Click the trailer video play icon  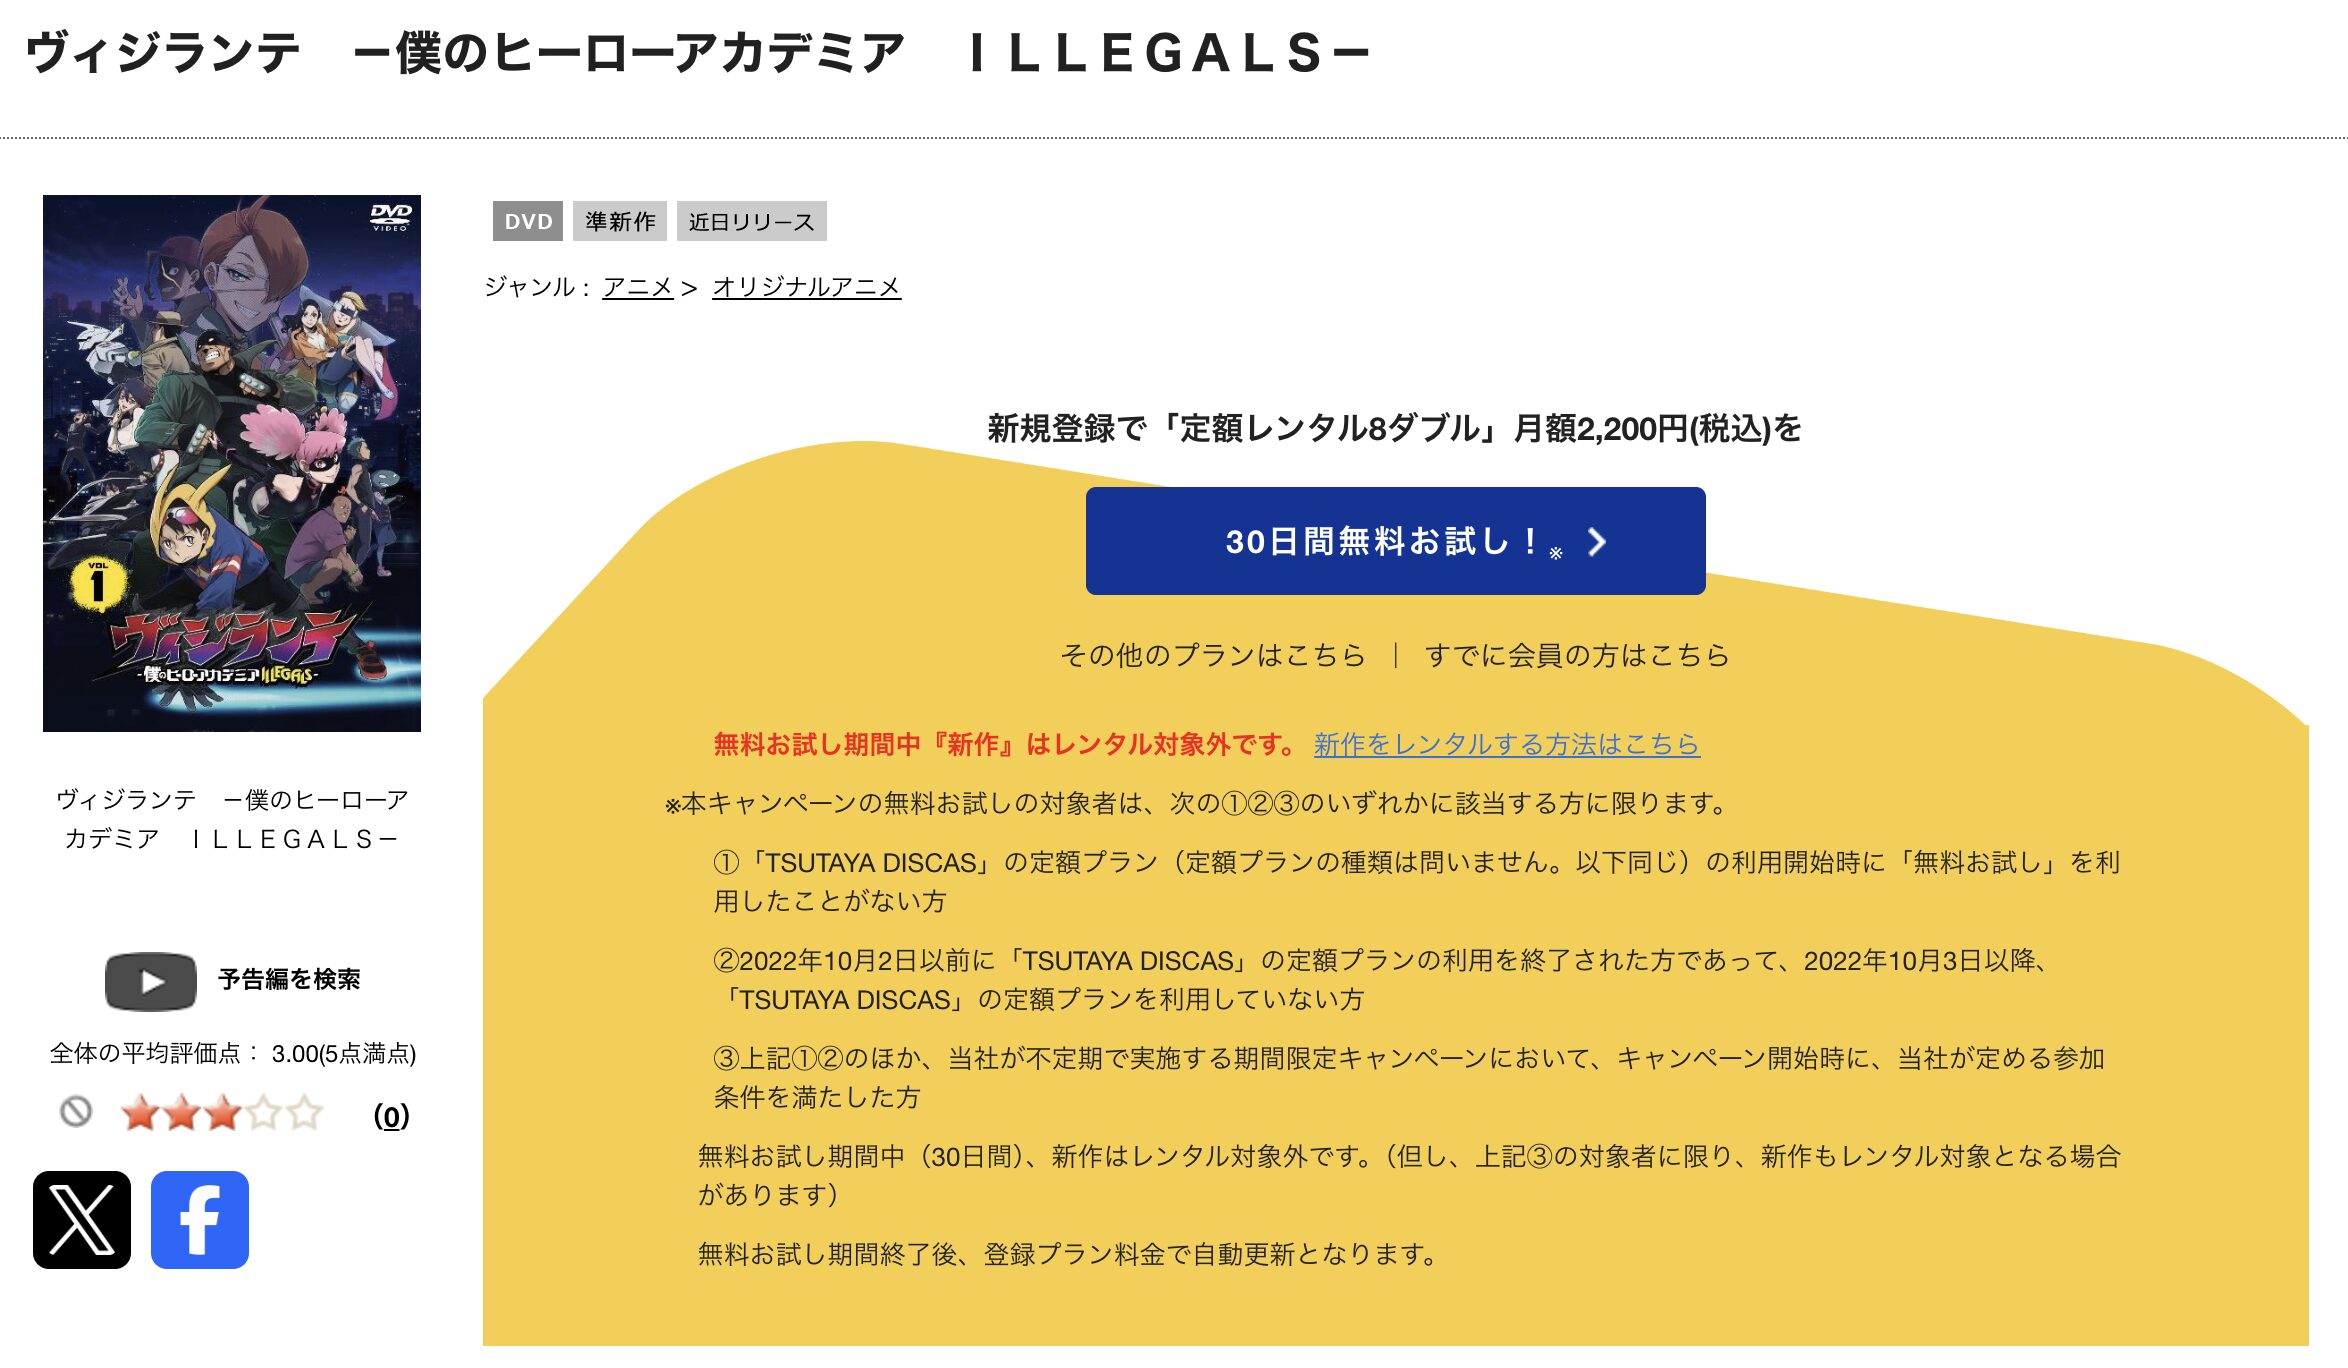tap(151, 981)
